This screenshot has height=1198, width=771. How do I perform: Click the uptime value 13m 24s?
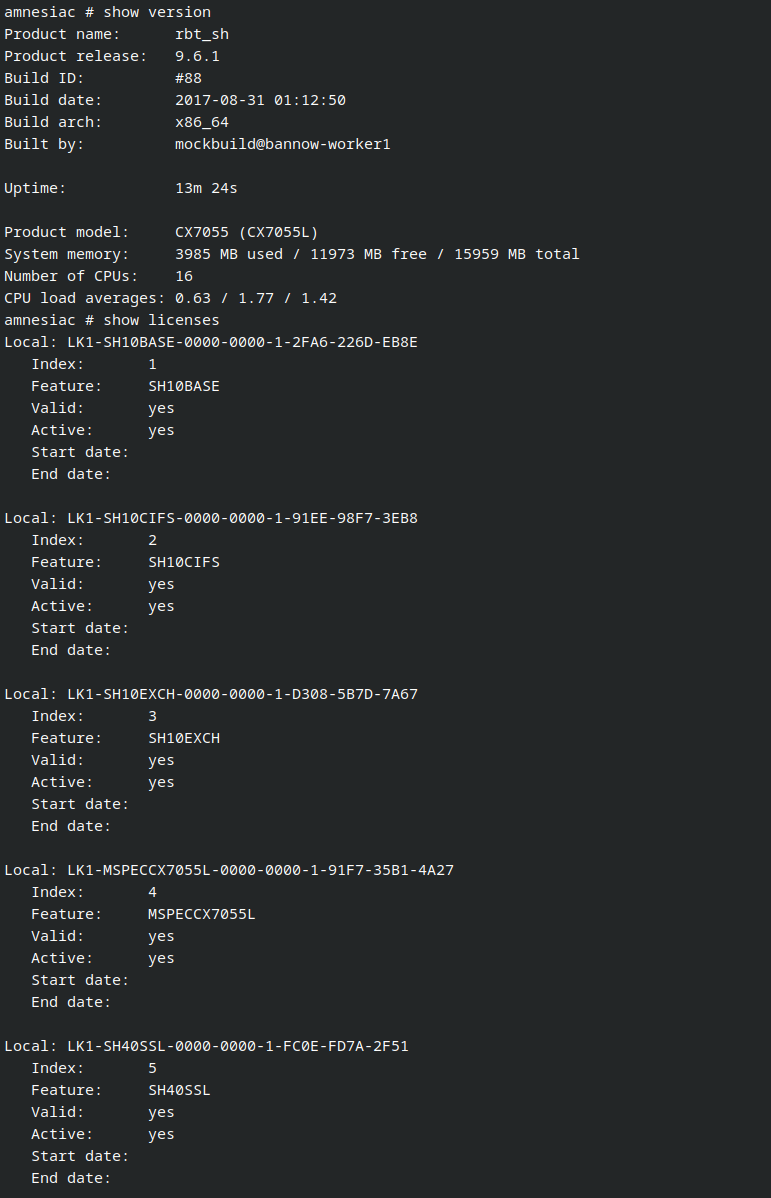(206, 188)
